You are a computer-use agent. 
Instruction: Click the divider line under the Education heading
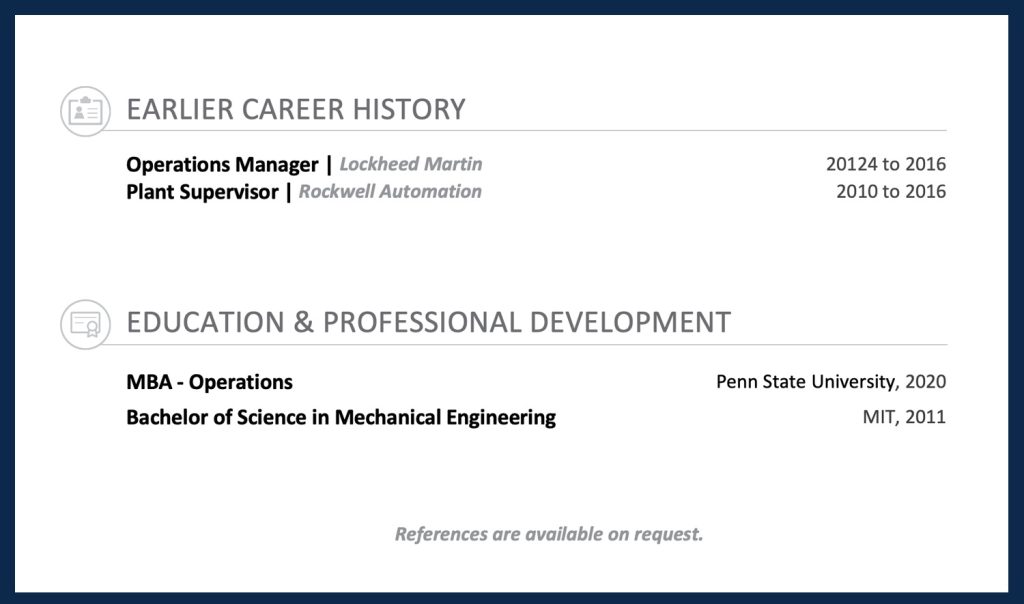(600, 345)
